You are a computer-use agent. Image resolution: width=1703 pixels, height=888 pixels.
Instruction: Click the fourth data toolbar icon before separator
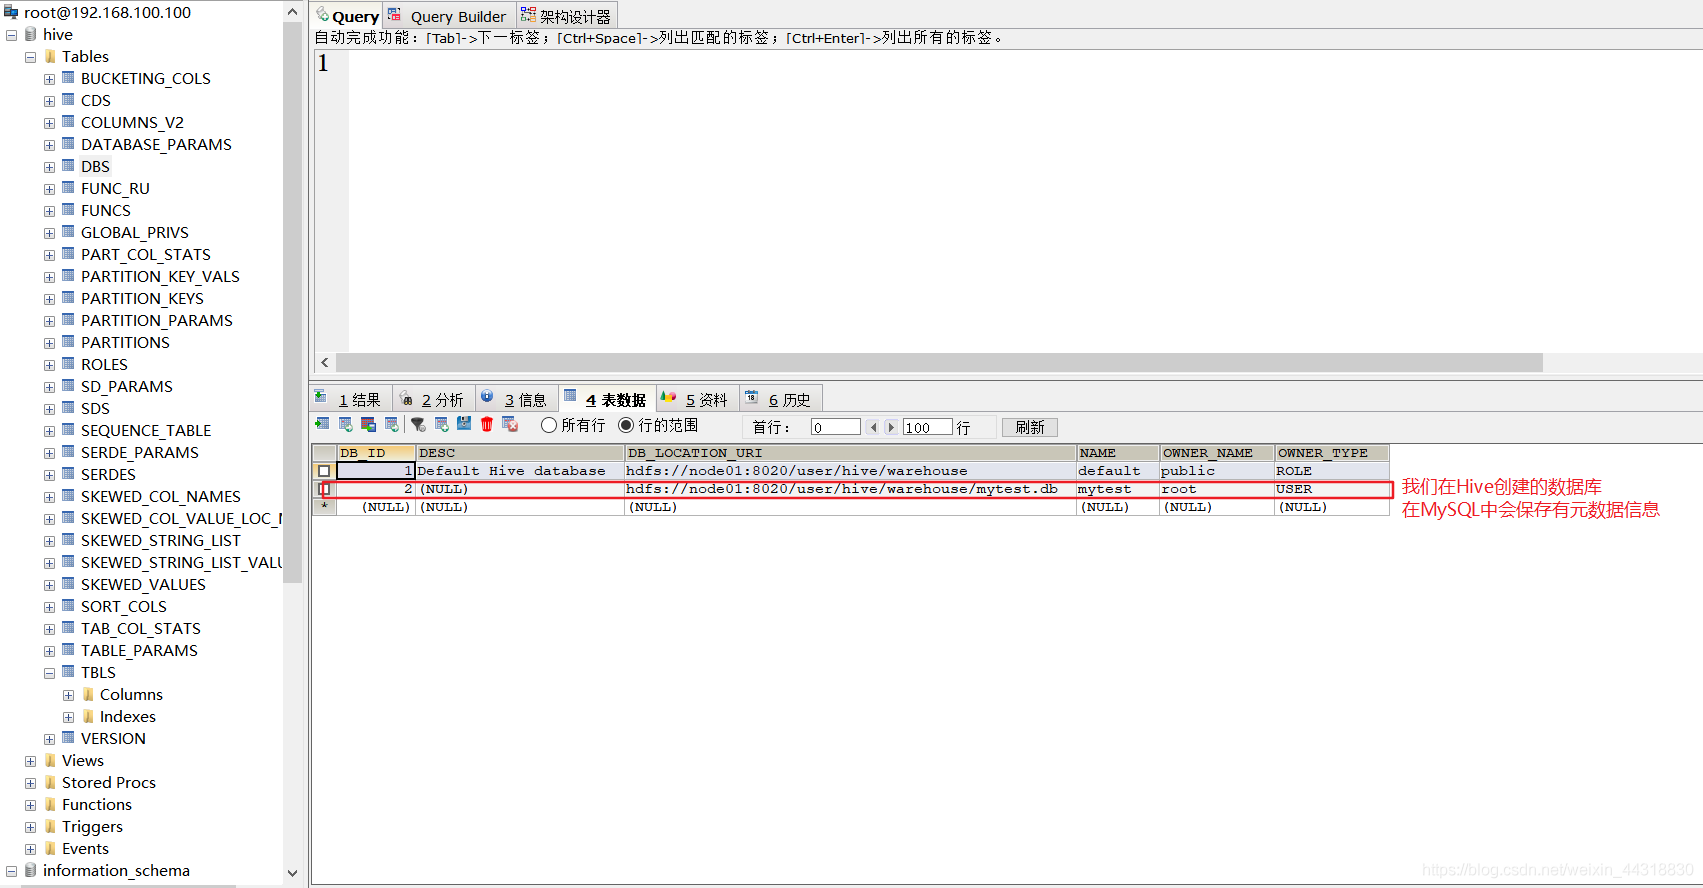[391, 424]
